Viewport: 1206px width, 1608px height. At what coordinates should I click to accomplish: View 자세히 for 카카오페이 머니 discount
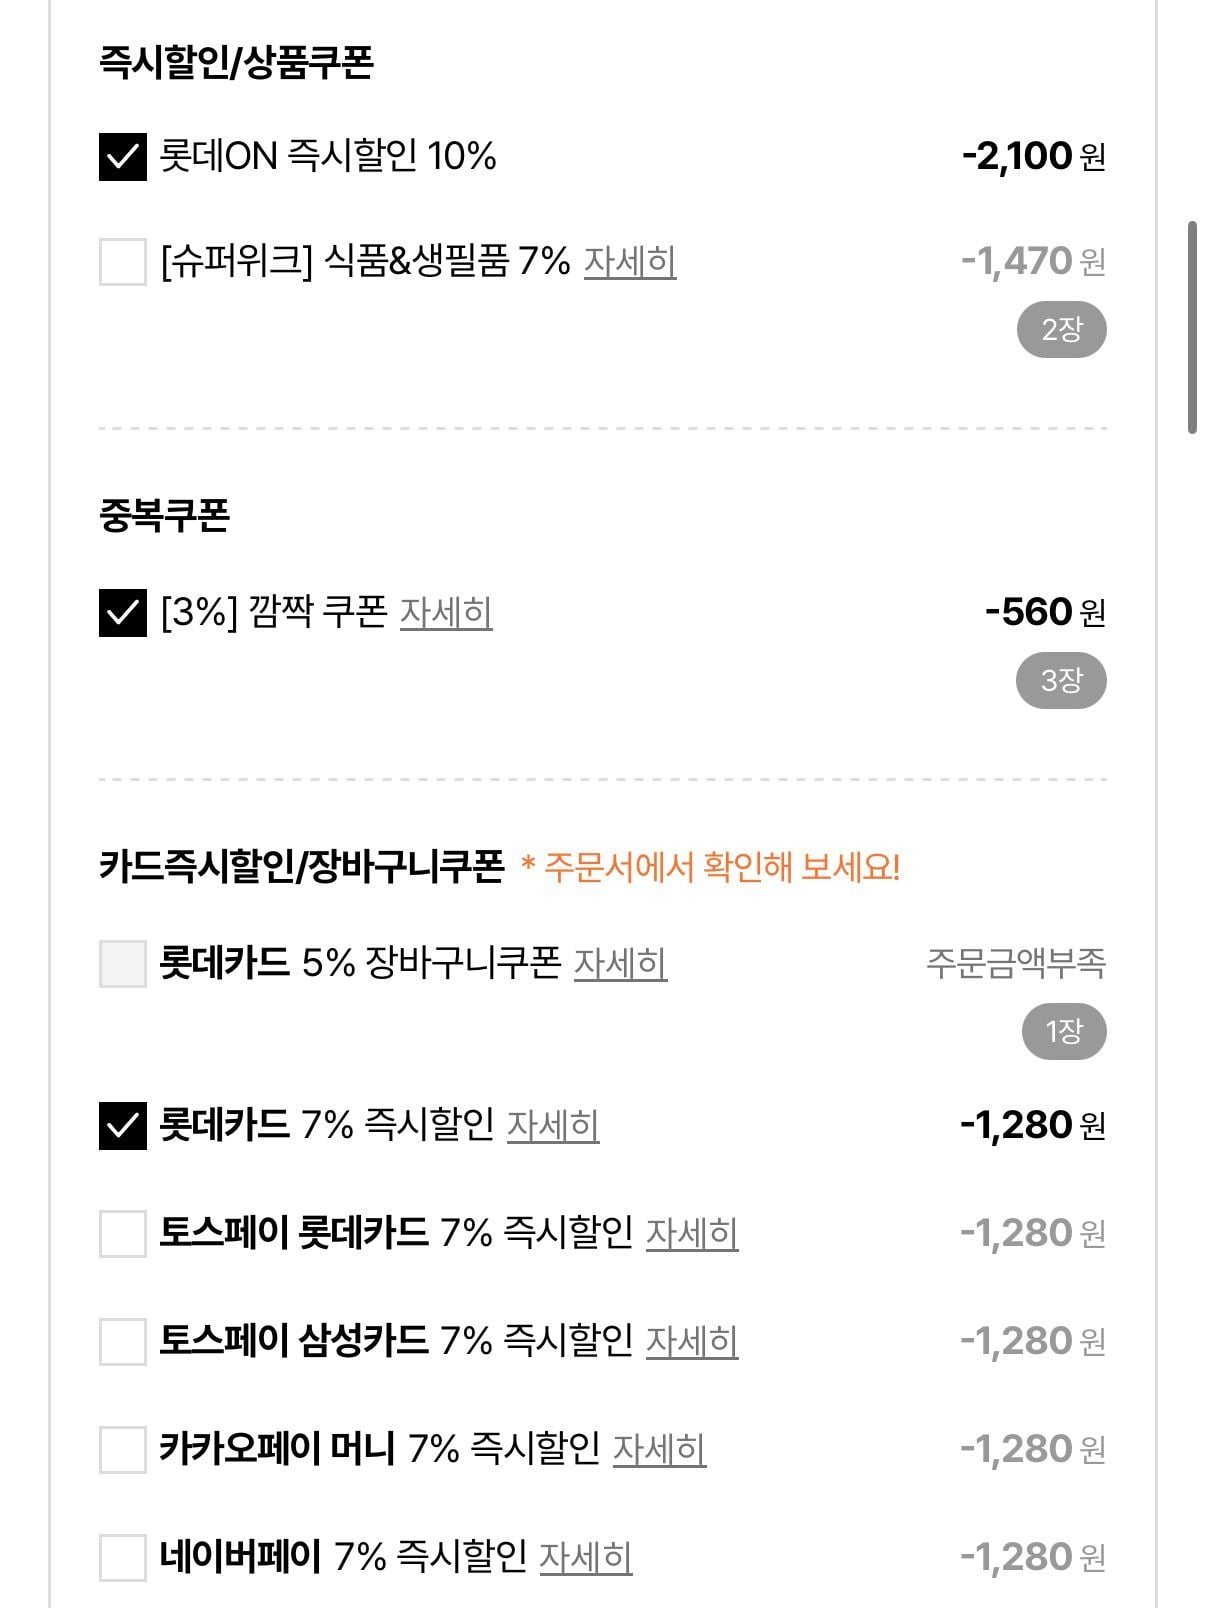pyautogui.click(x=659, y=1449)
